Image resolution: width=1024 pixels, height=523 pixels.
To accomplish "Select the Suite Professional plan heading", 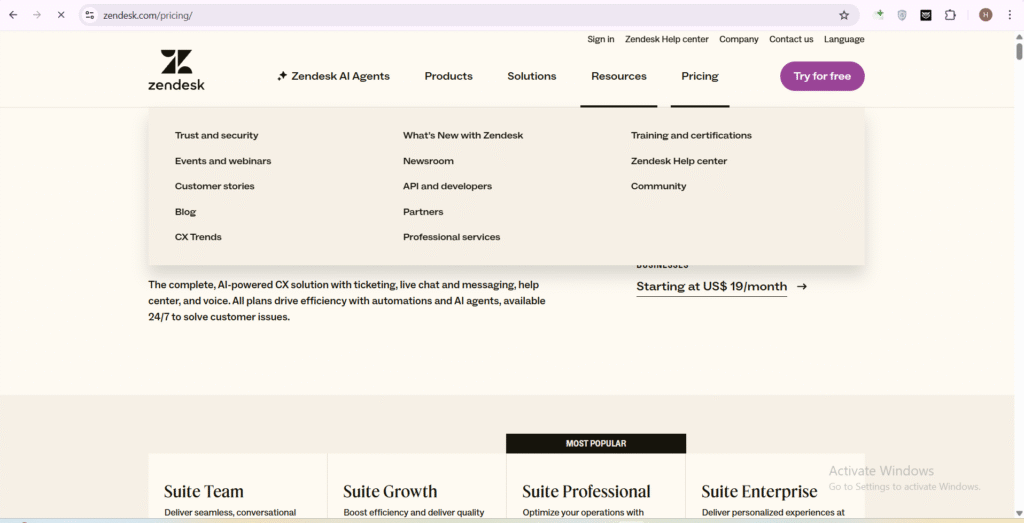I will [586, 491].
